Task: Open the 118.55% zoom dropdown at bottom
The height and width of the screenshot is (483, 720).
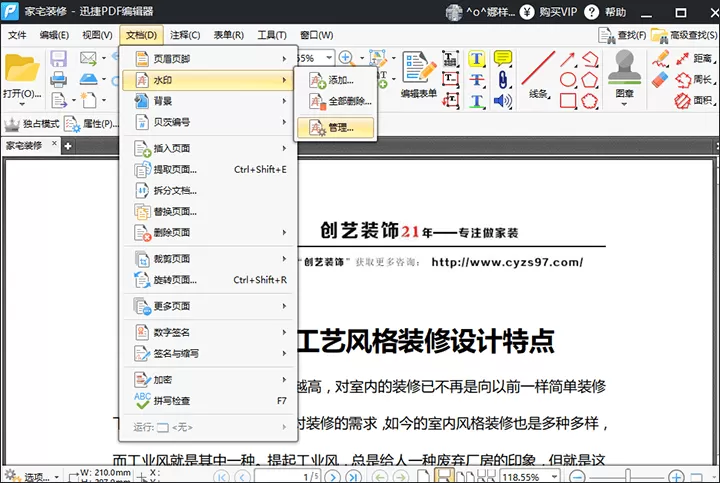Action: click(554, 476)
